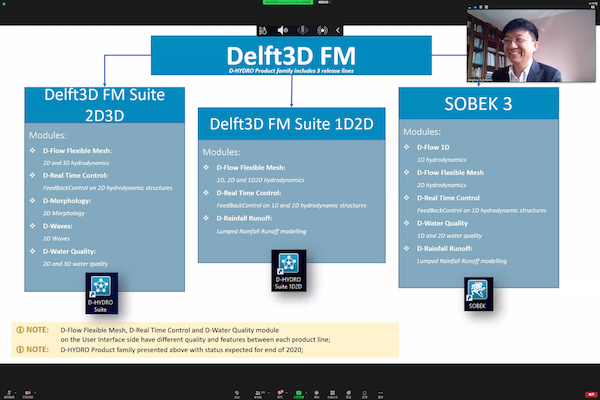Viewport: 600px width, 400px height.
Task: Click the first yellow NOTE info icon
Action: [20, 328]
